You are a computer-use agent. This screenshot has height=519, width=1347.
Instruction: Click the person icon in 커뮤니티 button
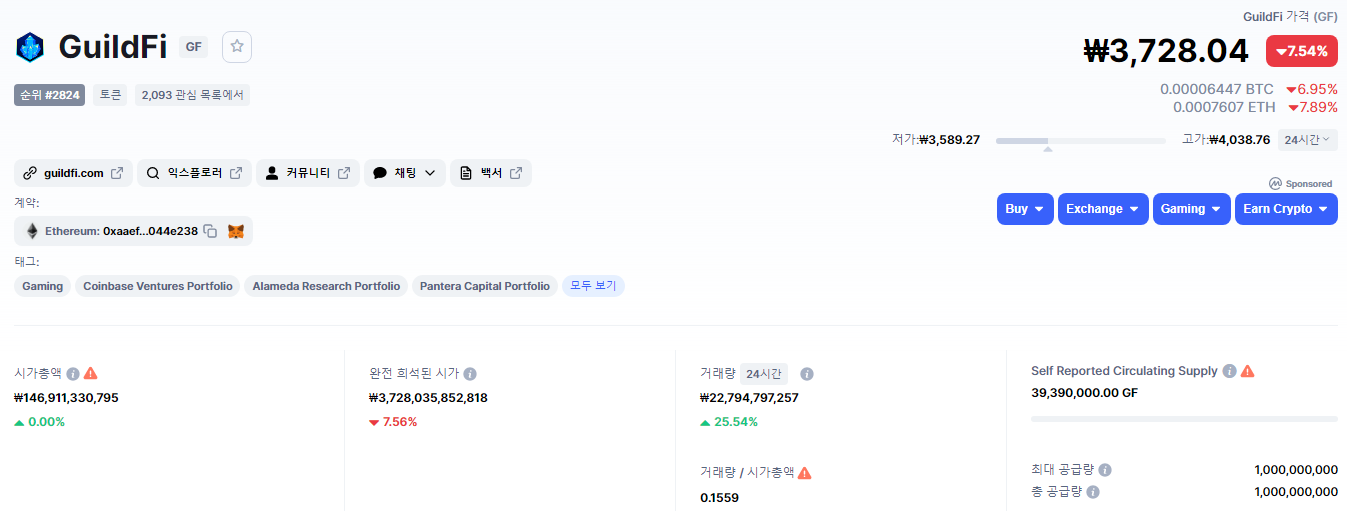272,173
